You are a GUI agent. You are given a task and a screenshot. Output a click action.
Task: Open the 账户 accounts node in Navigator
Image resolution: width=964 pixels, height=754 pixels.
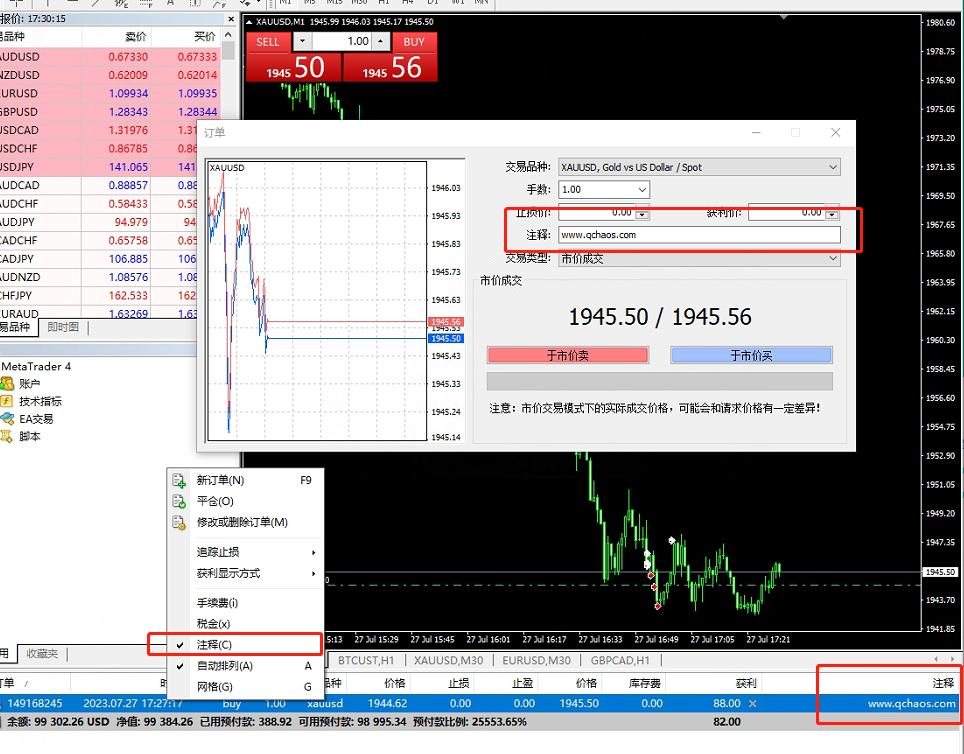tap(7, 384)
